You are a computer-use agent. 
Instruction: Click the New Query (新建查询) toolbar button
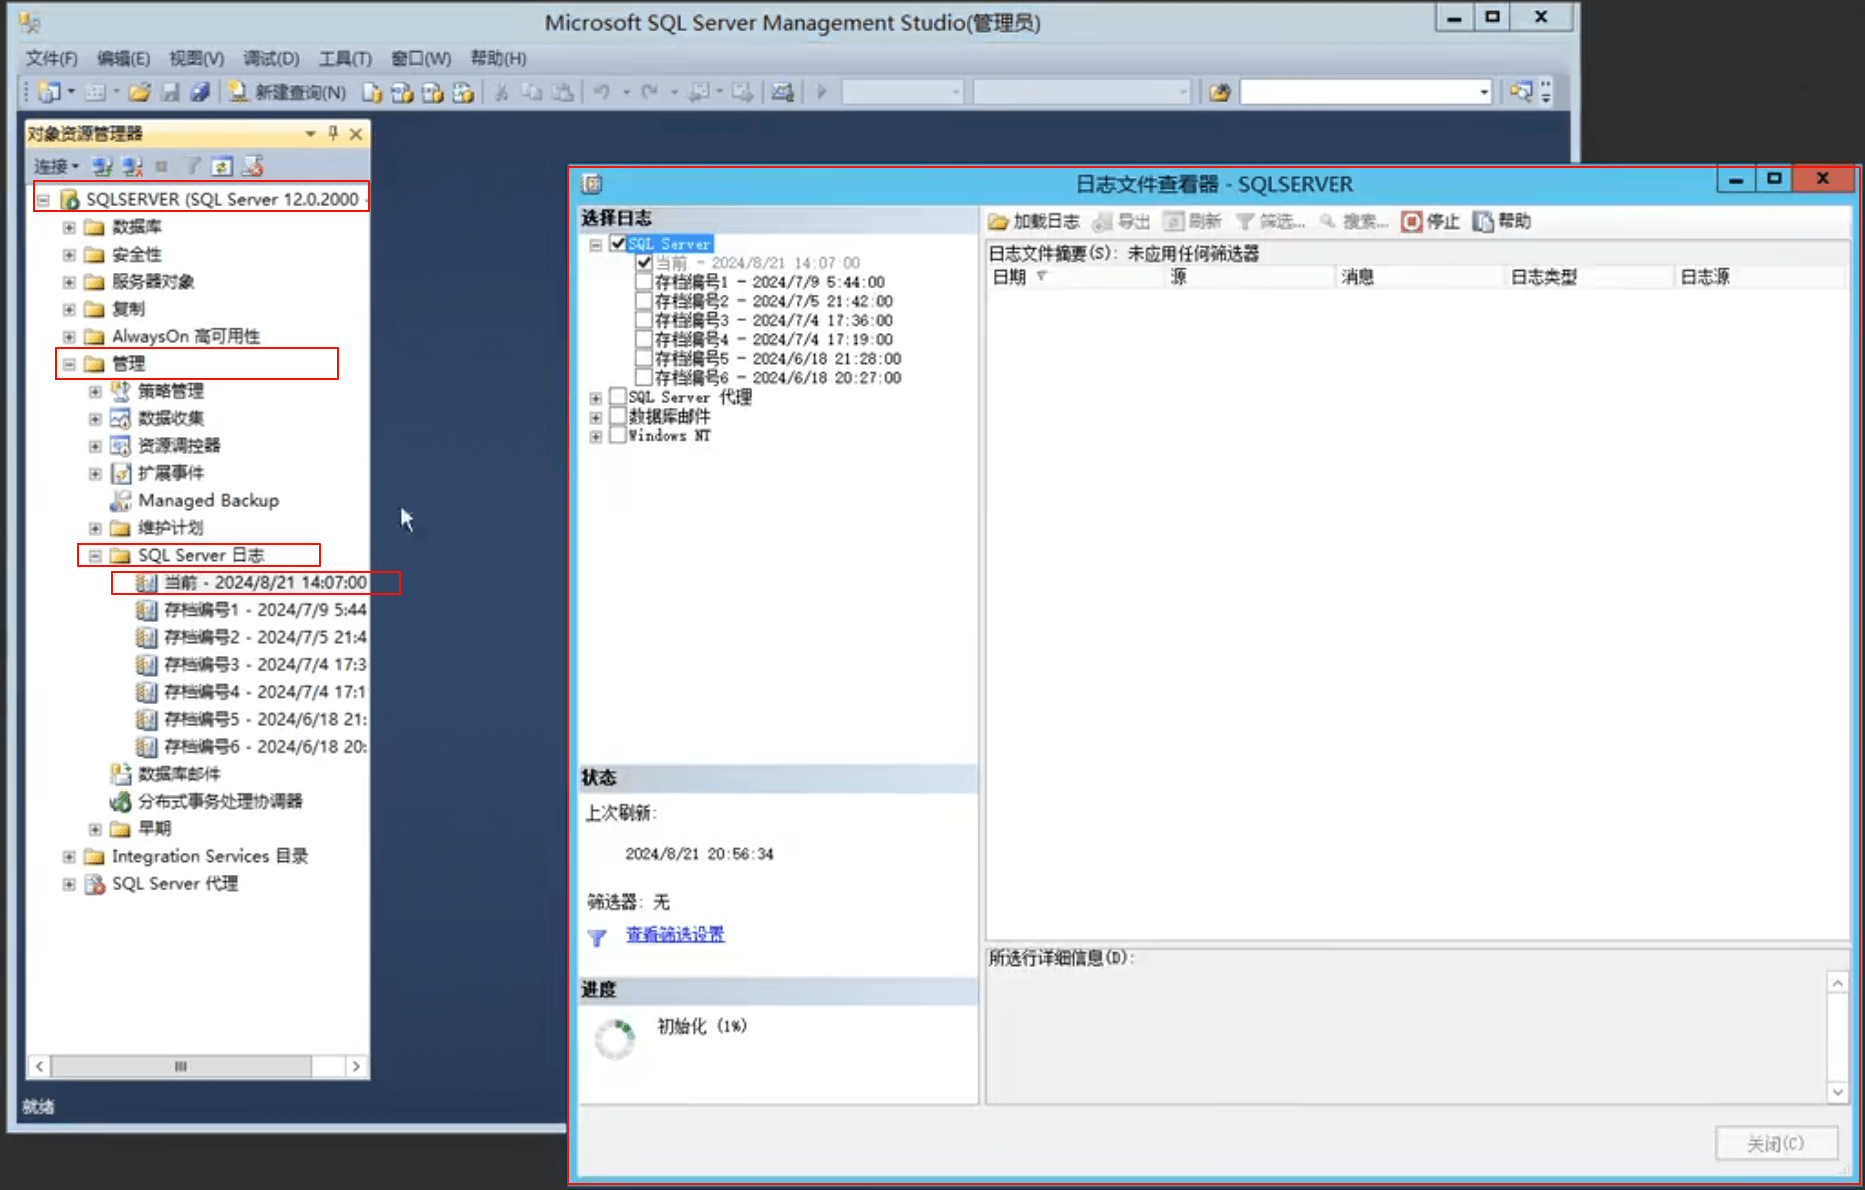pos(287,92)
